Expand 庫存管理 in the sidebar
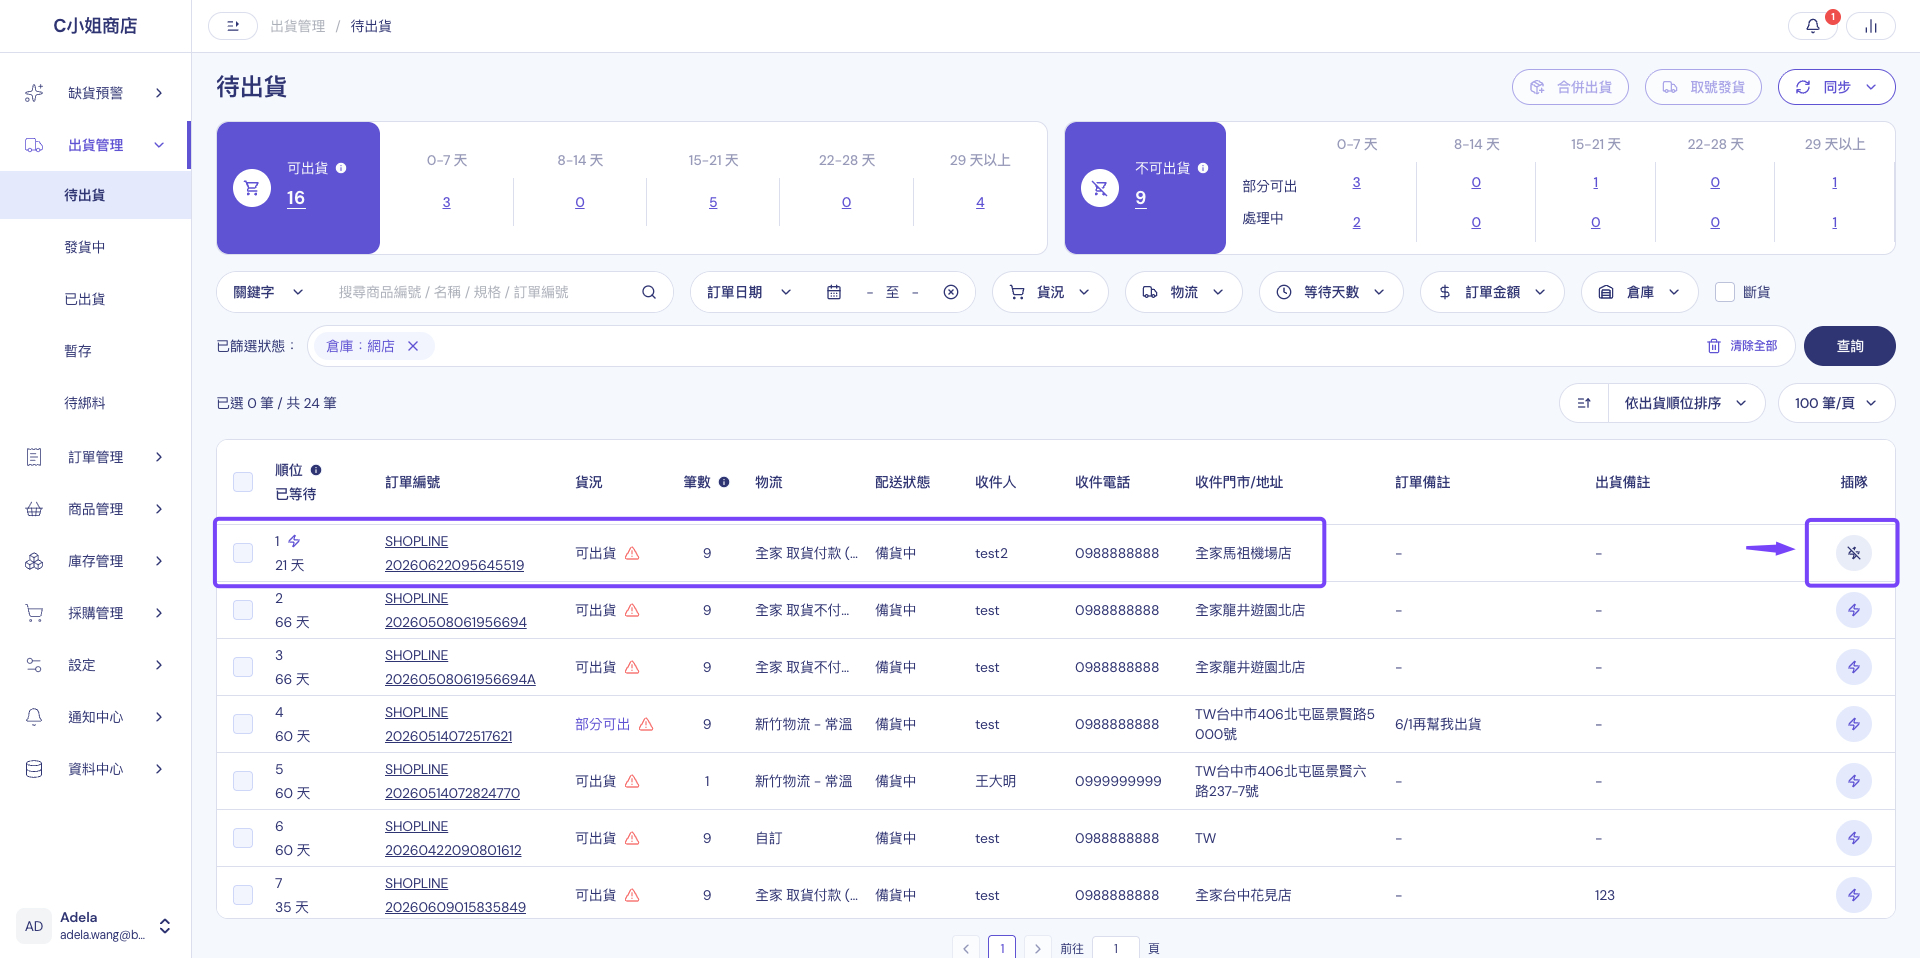Screen dimensions: 1920x958 [95, 561]
